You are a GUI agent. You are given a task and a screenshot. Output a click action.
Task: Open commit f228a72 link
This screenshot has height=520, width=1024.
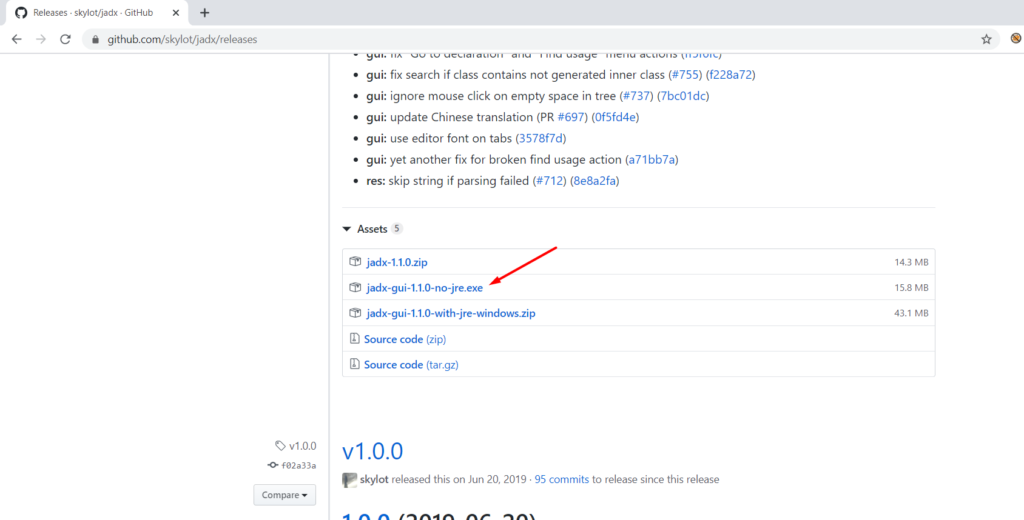tap(730, 74)
